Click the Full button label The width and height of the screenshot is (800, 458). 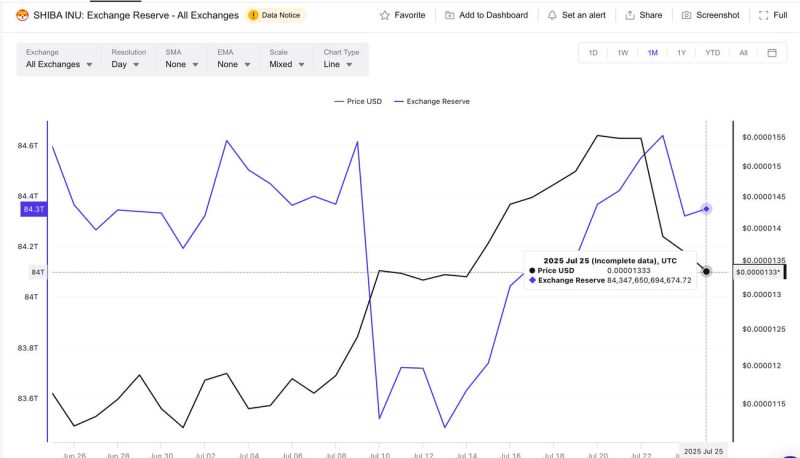[x=780, y=15]
